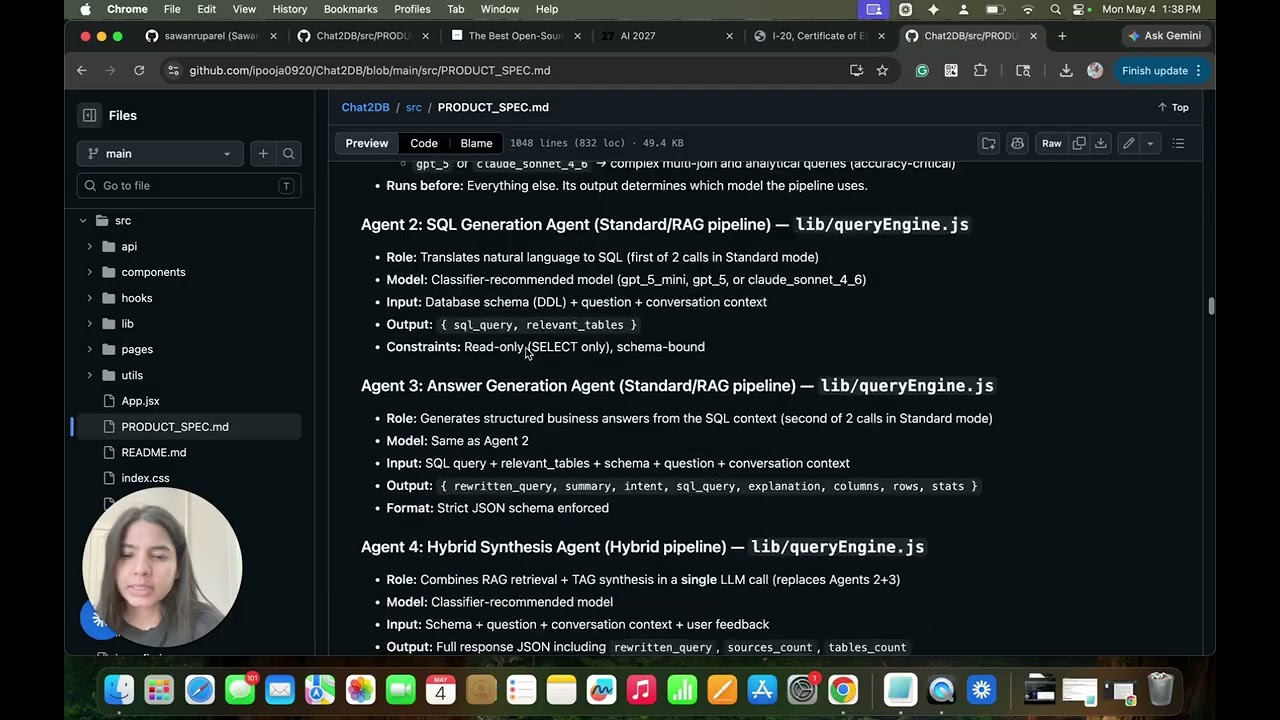Edit the file with the pencil icon
1280x720 pixels.
pyautogui.click(x=1128, y=143)
